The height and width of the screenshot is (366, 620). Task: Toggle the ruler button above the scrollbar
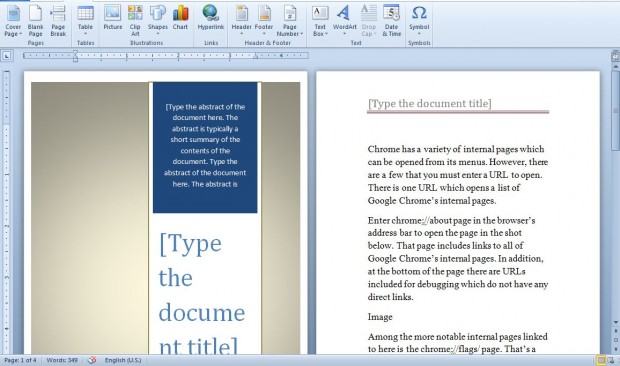pos(616,56)
